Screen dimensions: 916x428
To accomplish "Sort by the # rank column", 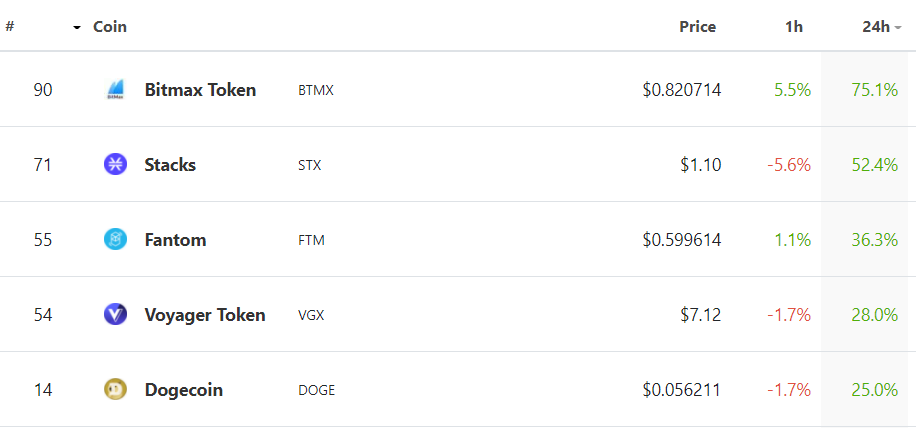I will (9, 27).
